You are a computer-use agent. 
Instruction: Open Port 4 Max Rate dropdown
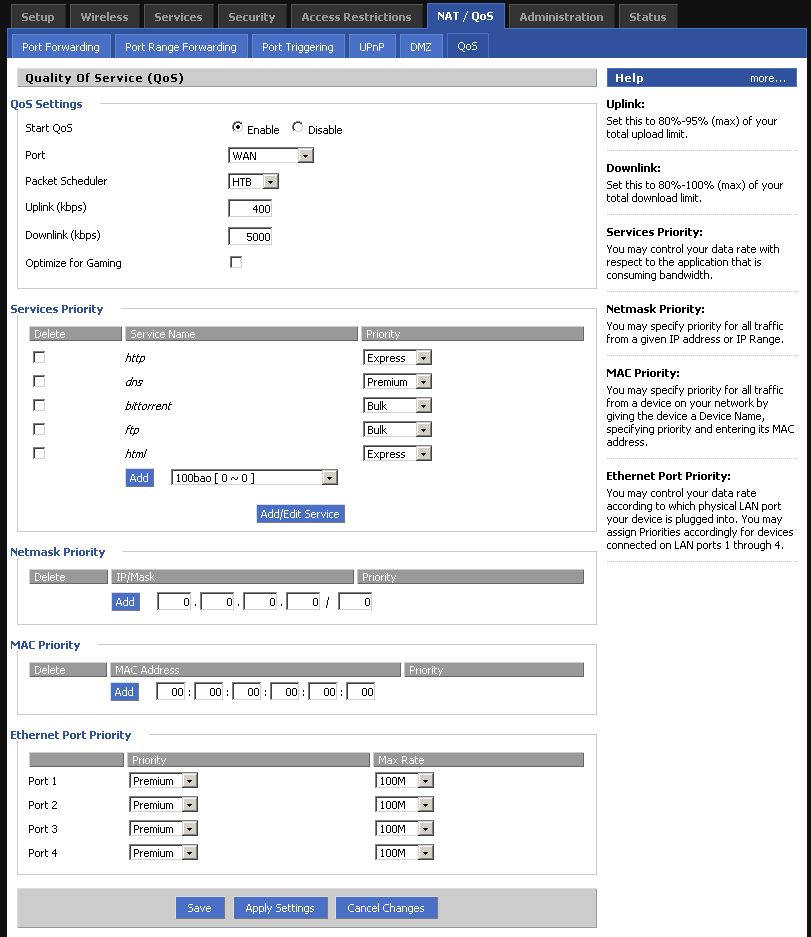405,853
